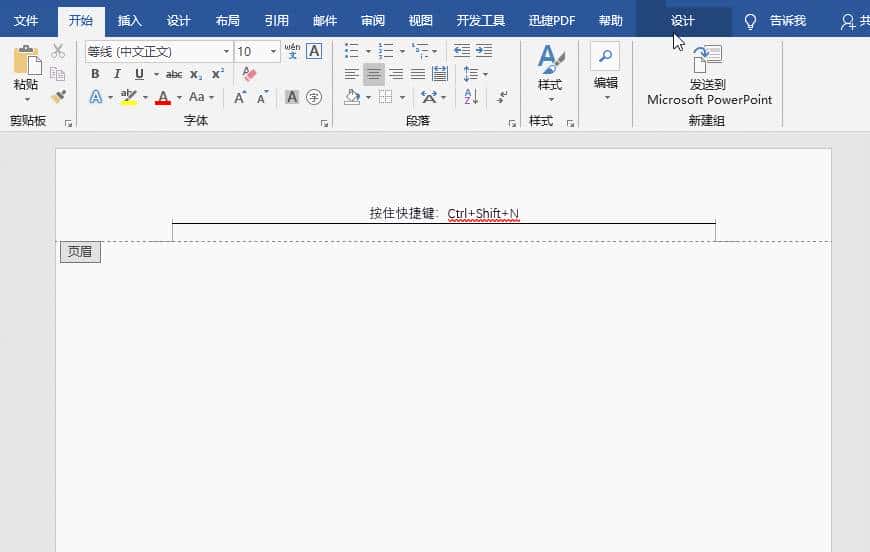Toggle Superscript formatting

point(218,74)
